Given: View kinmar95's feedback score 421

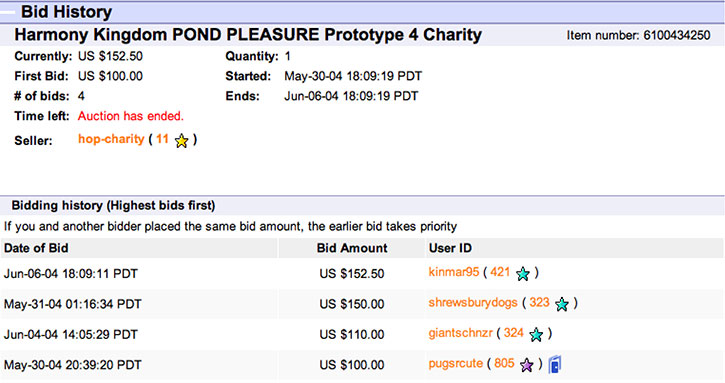Looking at the screenshot, I should 500,272.
